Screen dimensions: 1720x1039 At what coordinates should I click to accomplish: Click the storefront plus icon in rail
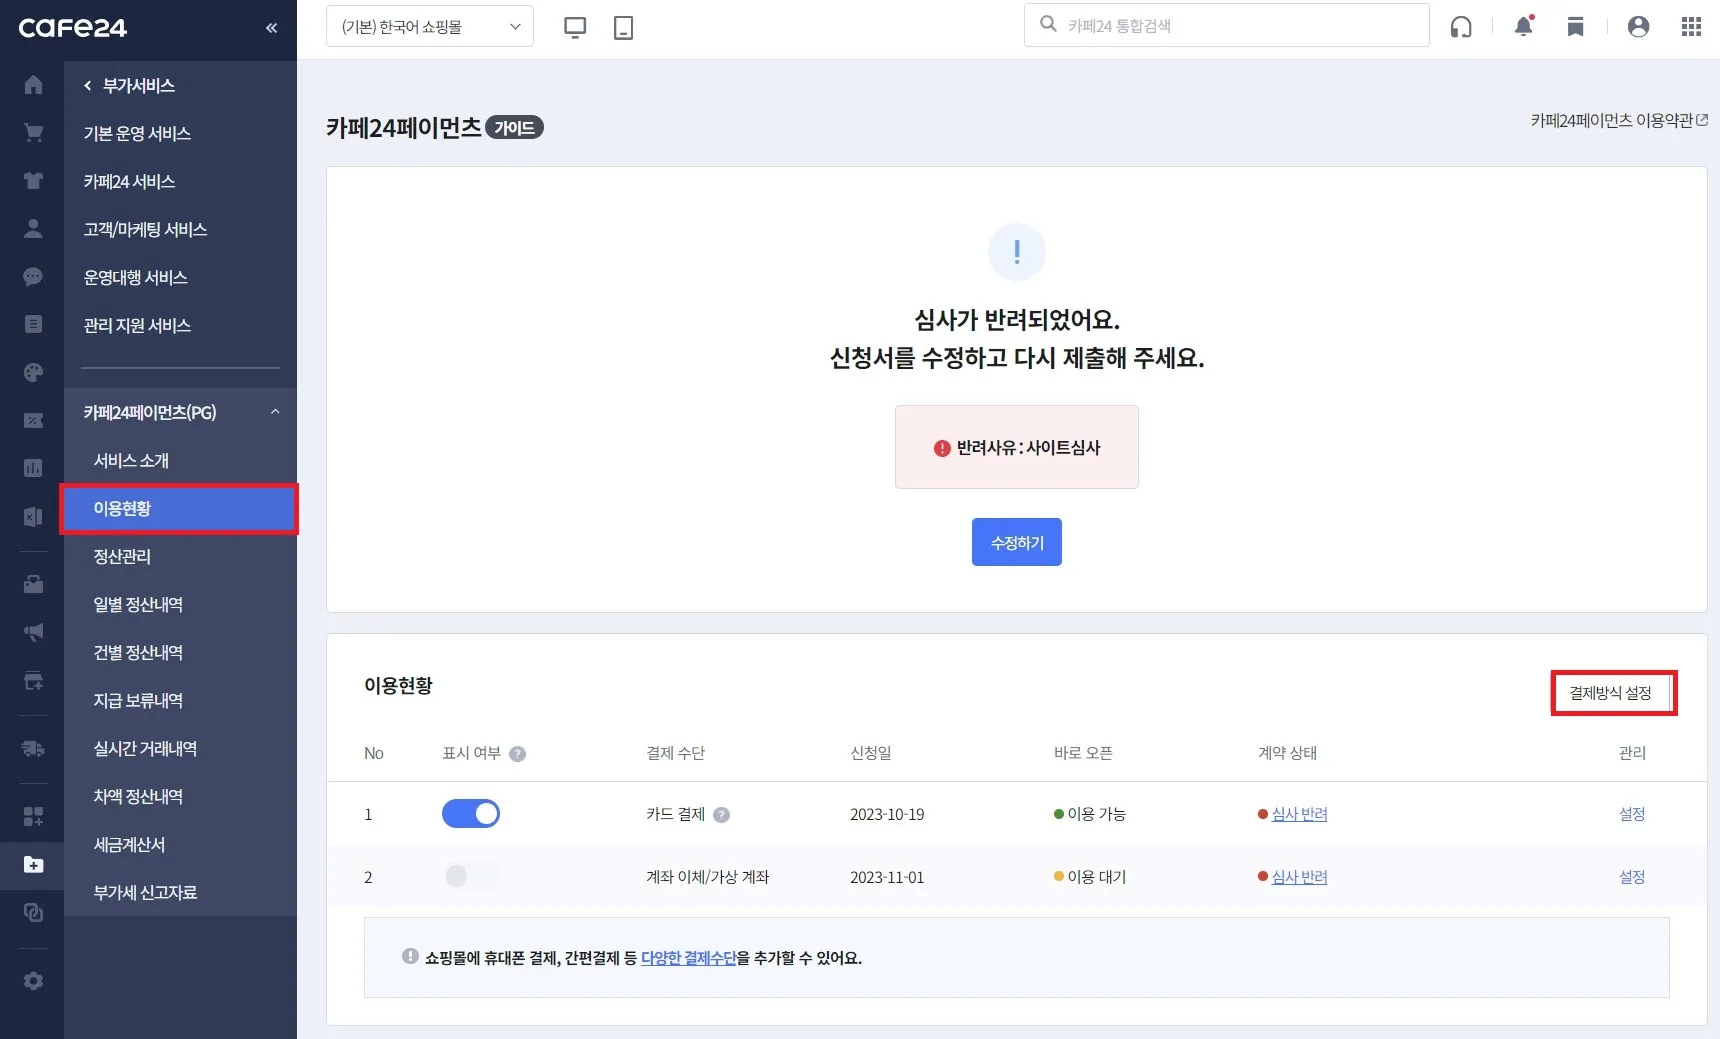tap(33, 681)
